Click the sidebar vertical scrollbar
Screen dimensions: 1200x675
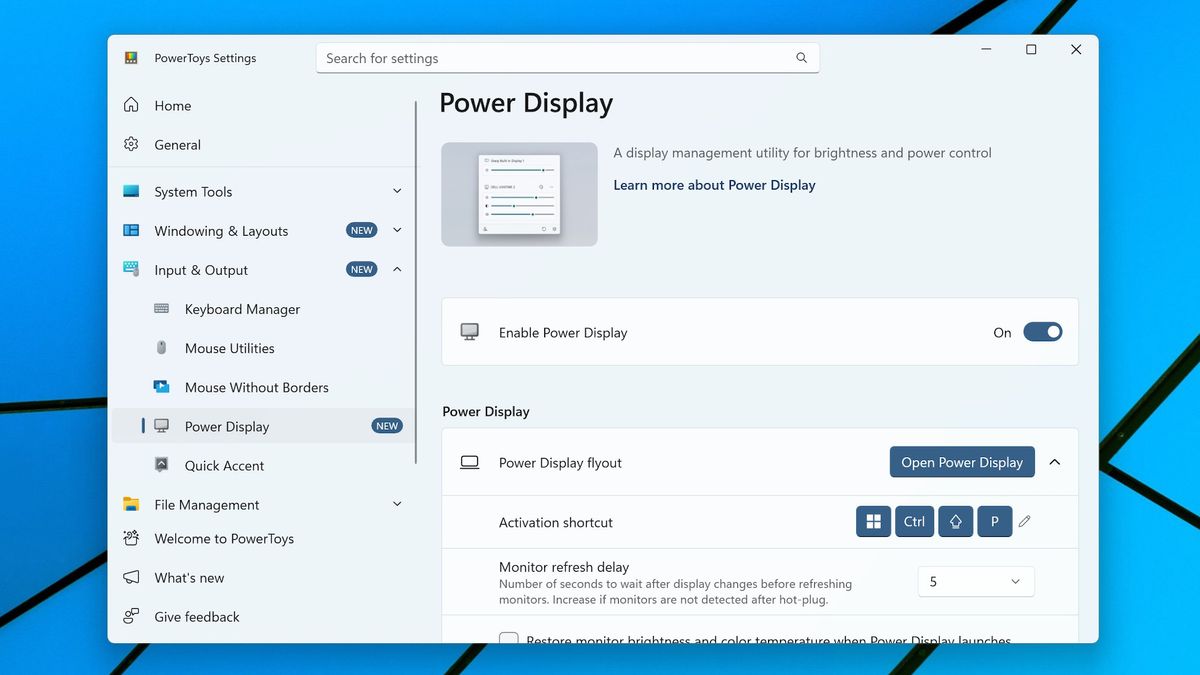pos(416,282)
